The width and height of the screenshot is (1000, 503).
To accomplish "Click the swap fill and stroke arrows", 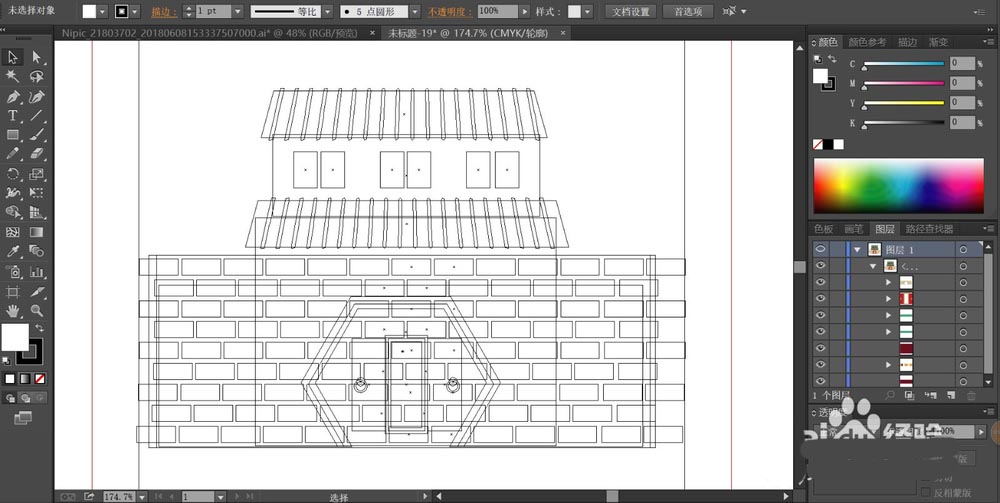I will tap(40, 328).
